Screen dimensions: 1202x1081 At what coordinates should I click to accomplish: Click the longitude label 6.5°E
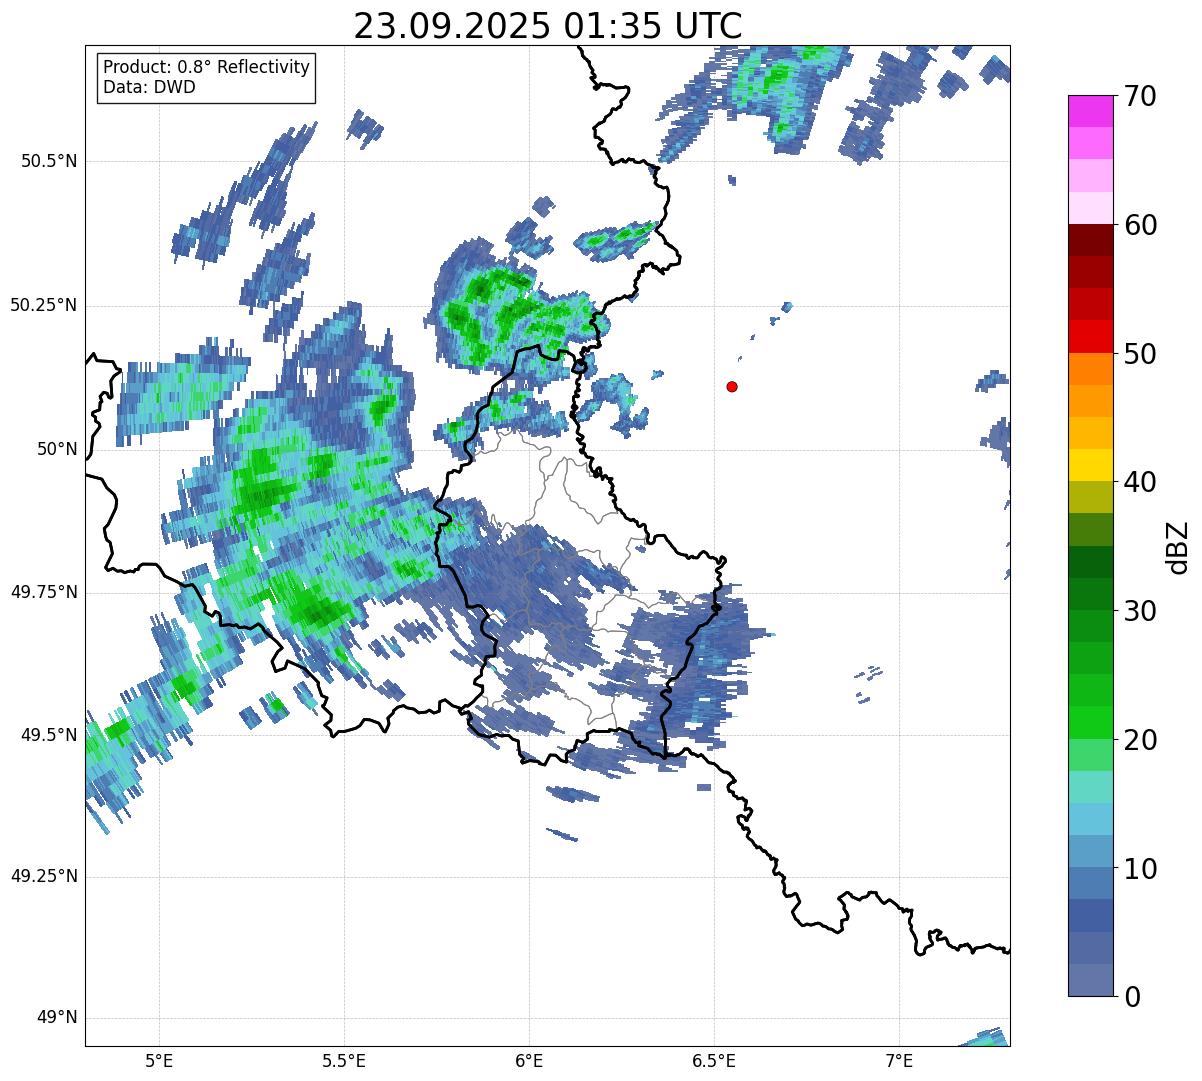pos(714,1061)
